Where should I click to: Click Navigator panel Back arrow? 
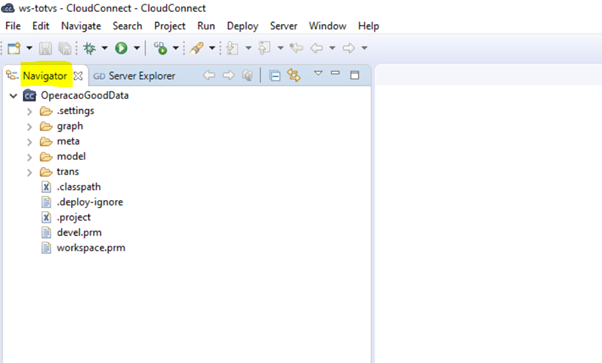[x=209, y=75]
